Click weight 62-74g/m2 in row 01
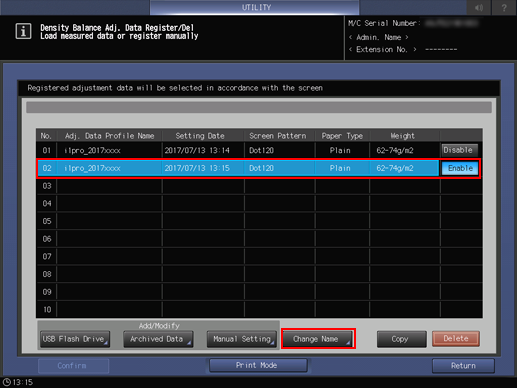This screenshot has width=517, height=388. (395, 150)
